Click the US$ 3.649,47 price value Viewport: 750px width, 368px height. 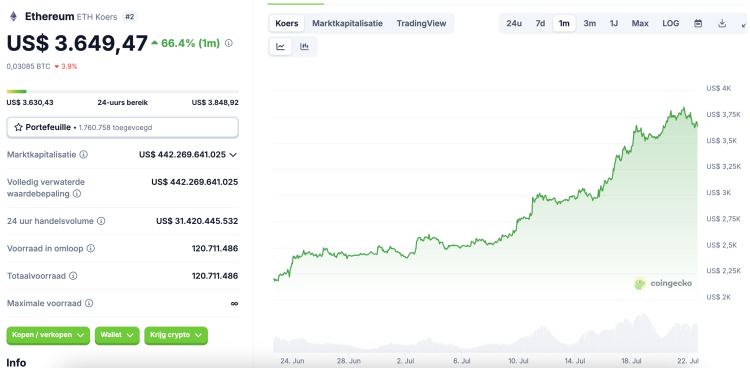coord(77,44)
